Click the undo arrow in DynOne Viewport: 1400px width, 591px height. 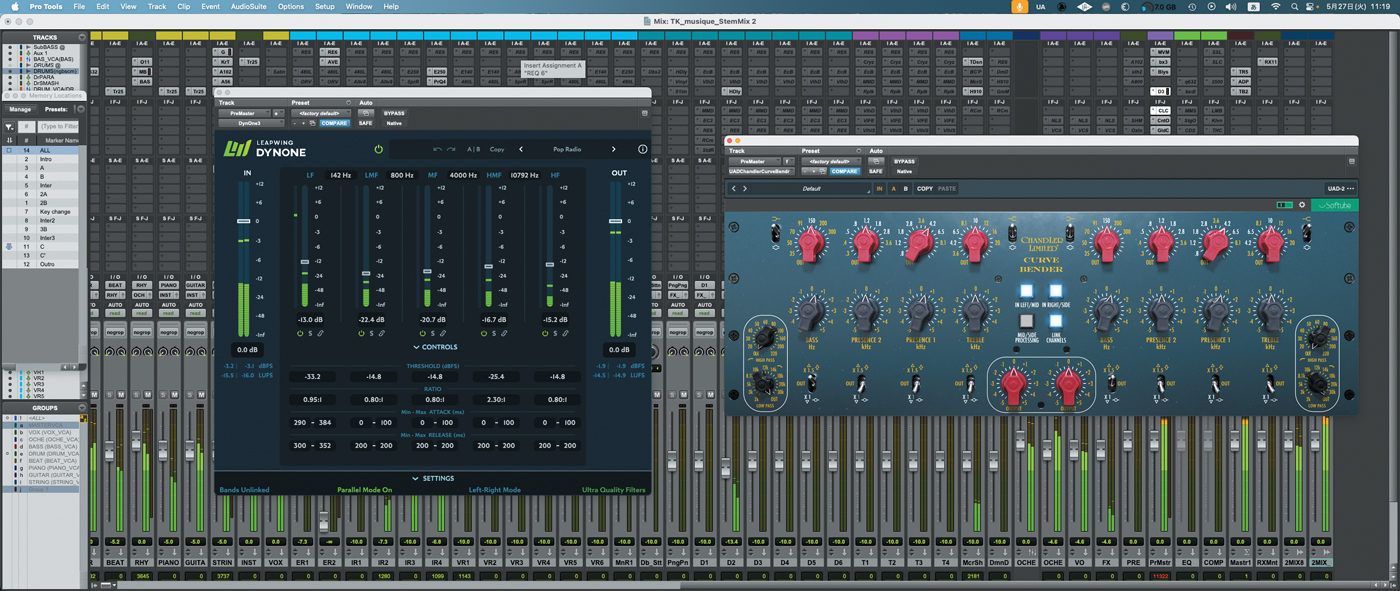pyautogui.click(x=437, y=149)
